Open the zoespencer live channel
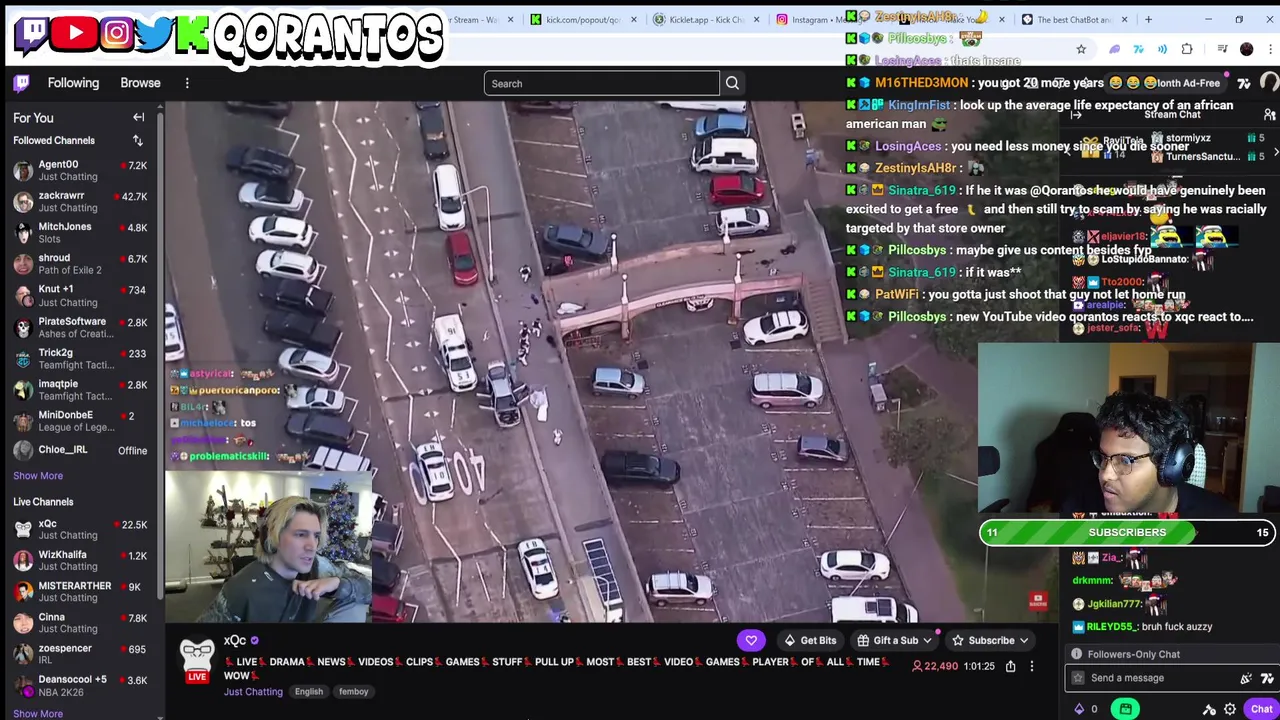Image resolution: width=1280 pixels, height=720 pixels. click(x=82, y=654)
